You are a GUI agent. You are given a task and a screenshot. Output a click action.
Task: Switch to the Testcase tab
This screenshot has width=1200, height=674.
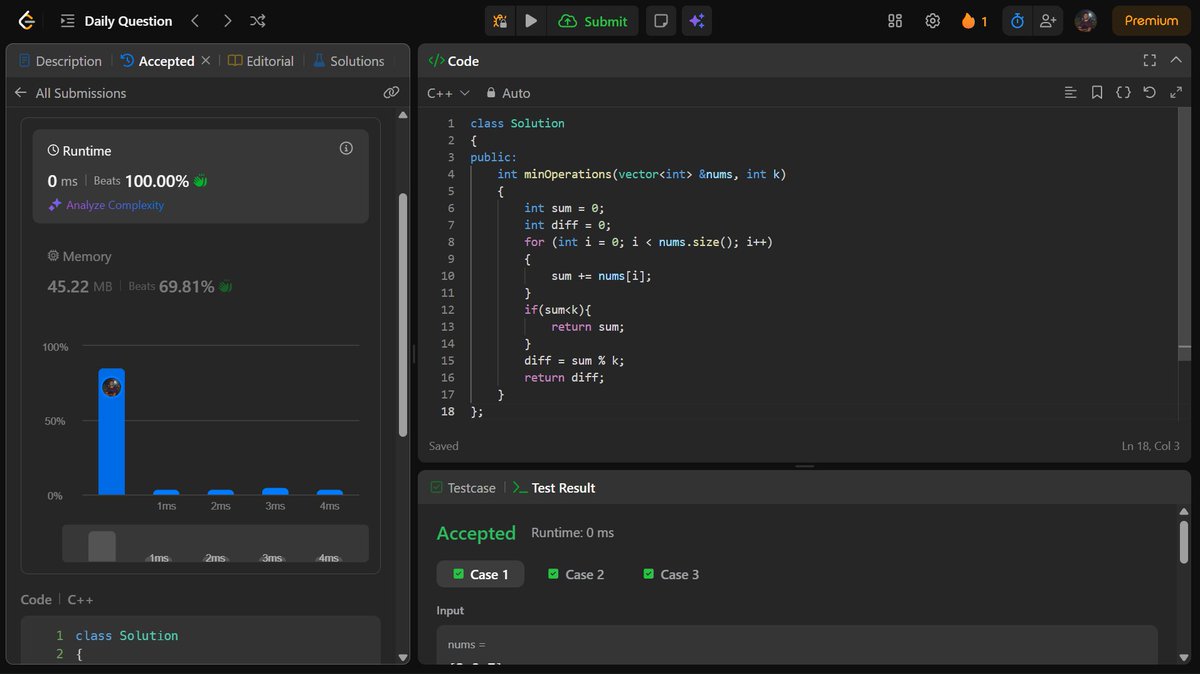click(463, 488)
